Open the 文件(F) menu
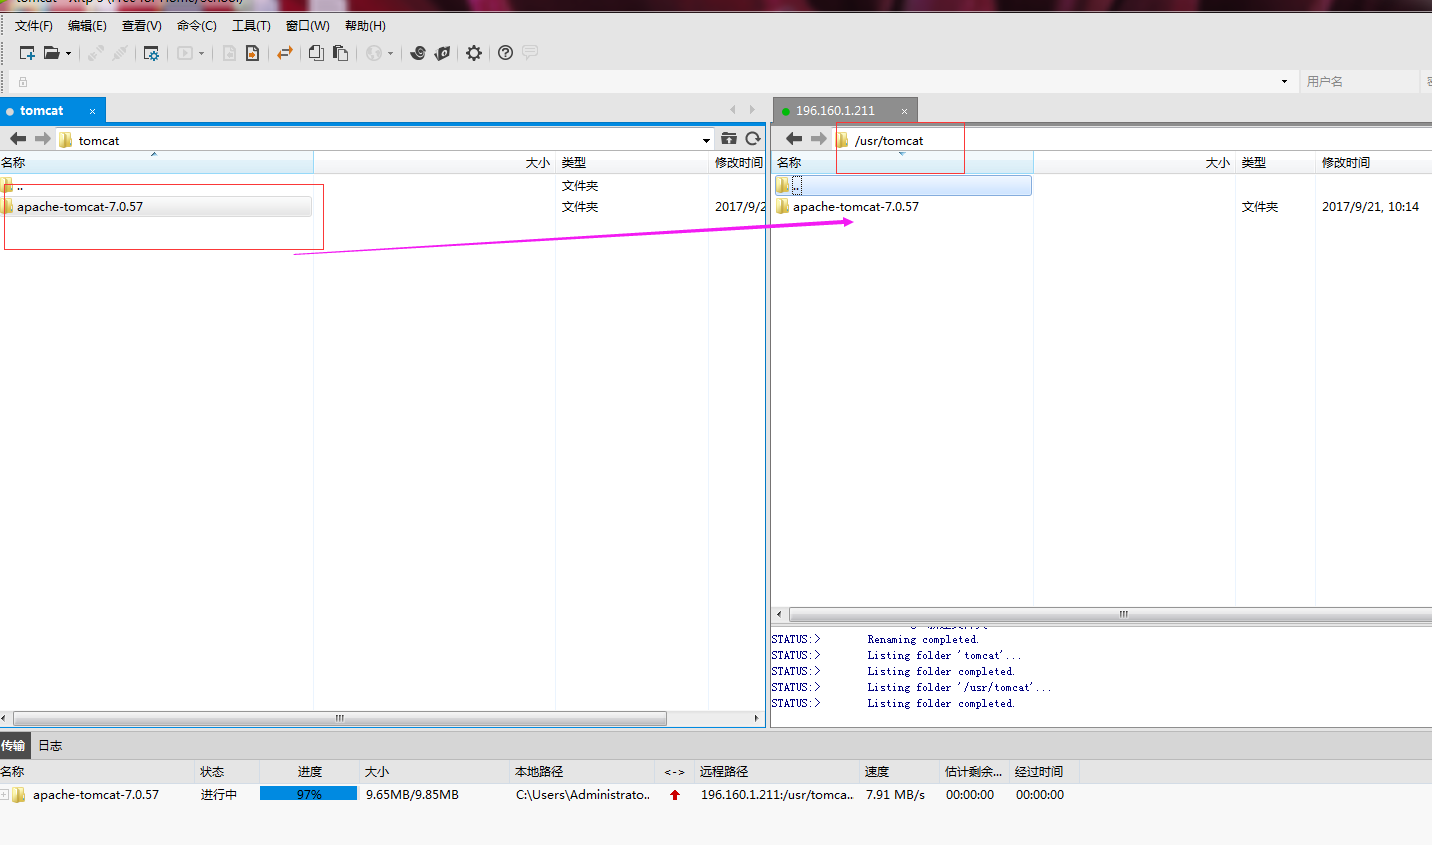 [x=34, y=26]
